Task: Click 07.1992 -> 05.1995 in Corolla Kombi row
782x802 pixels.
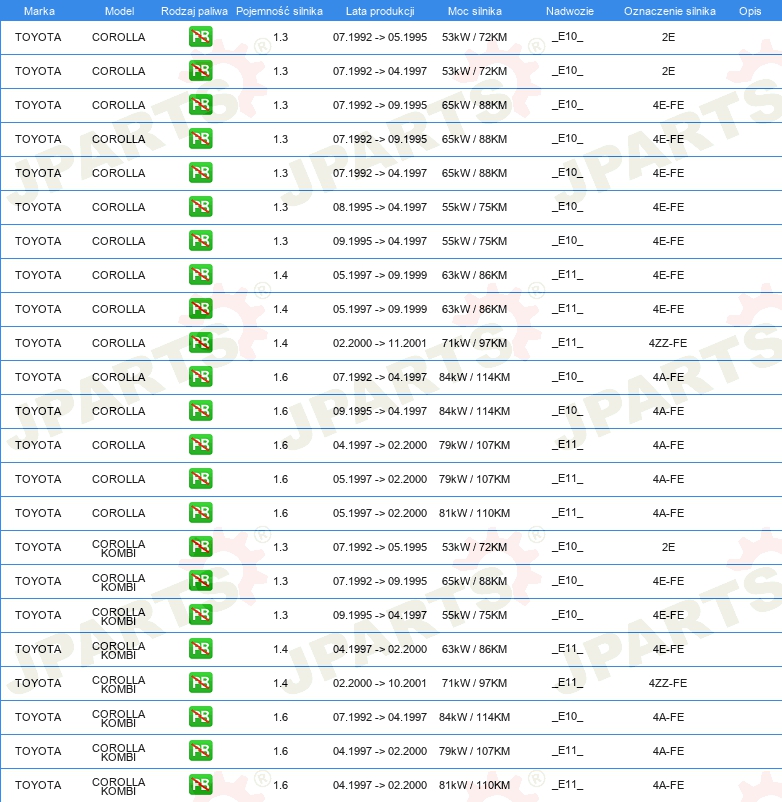Action: click(x=379, y=547)
